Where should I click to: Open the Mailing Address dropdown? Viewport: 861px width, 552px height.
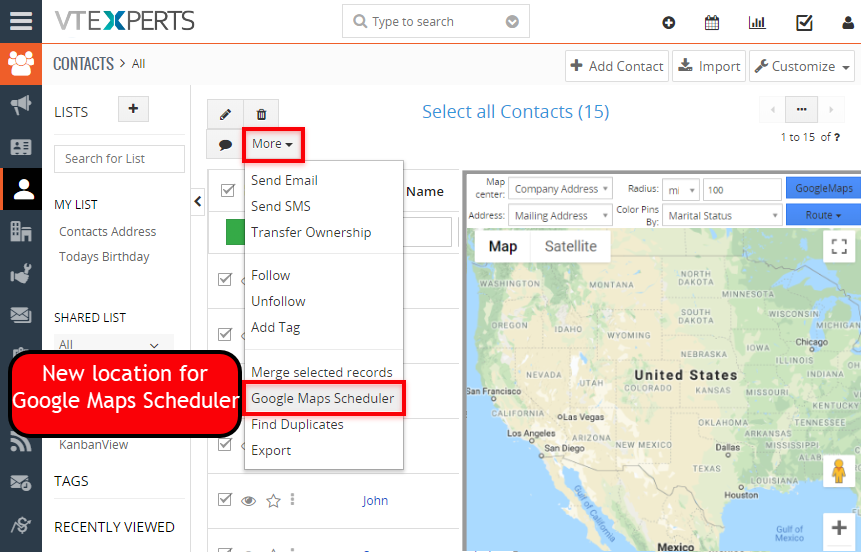click(x=561, y=215)
